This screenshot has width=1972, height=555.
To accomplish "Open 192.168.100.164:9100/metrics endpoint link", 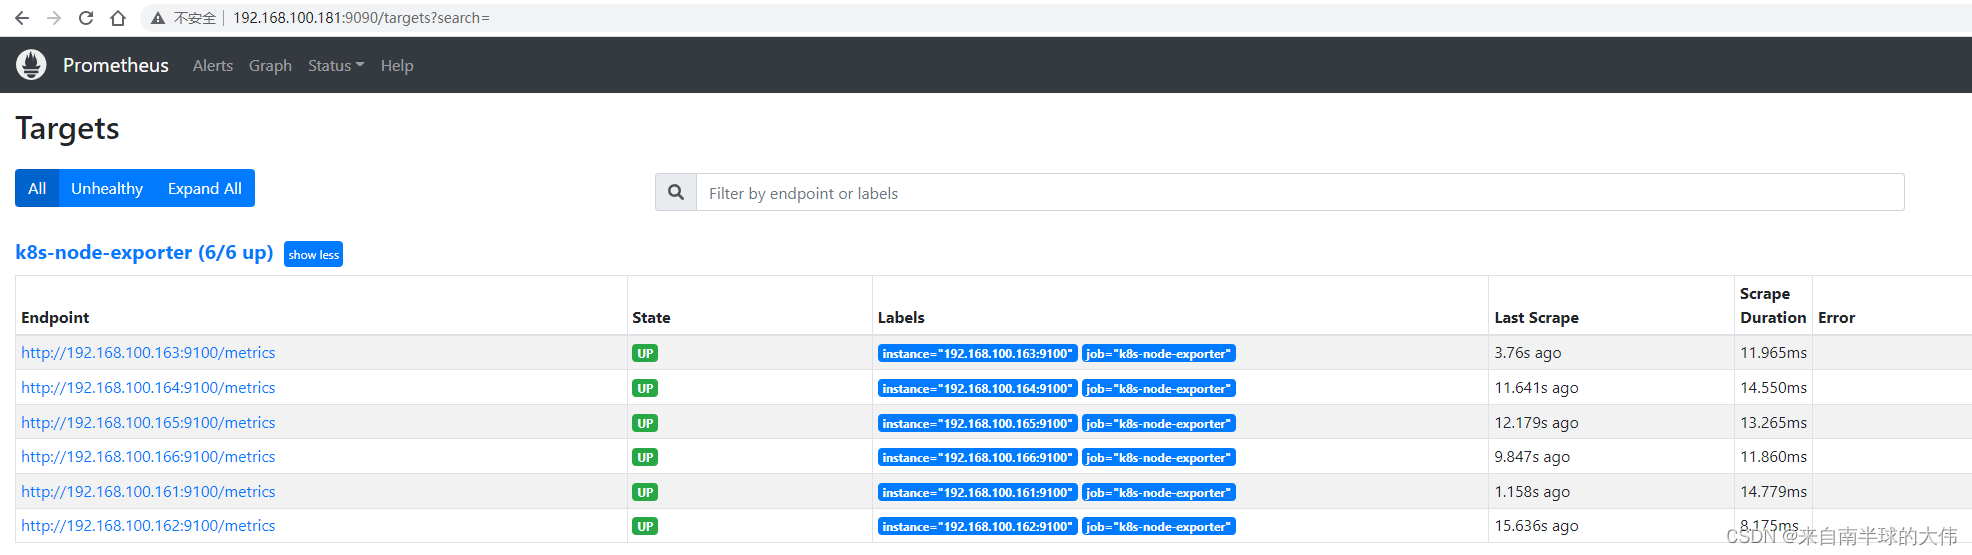I will click(x=148, y=387).
